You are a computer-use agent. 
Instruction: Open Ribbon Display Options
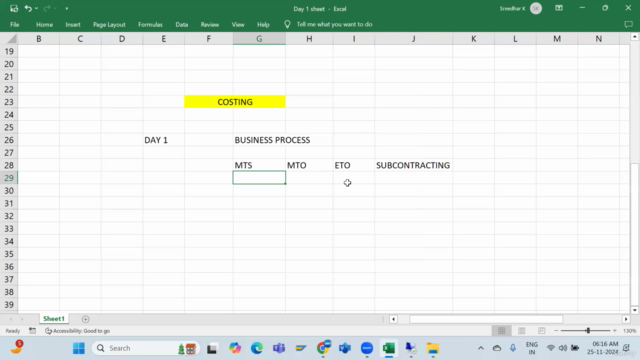click(x=559, y=8)
